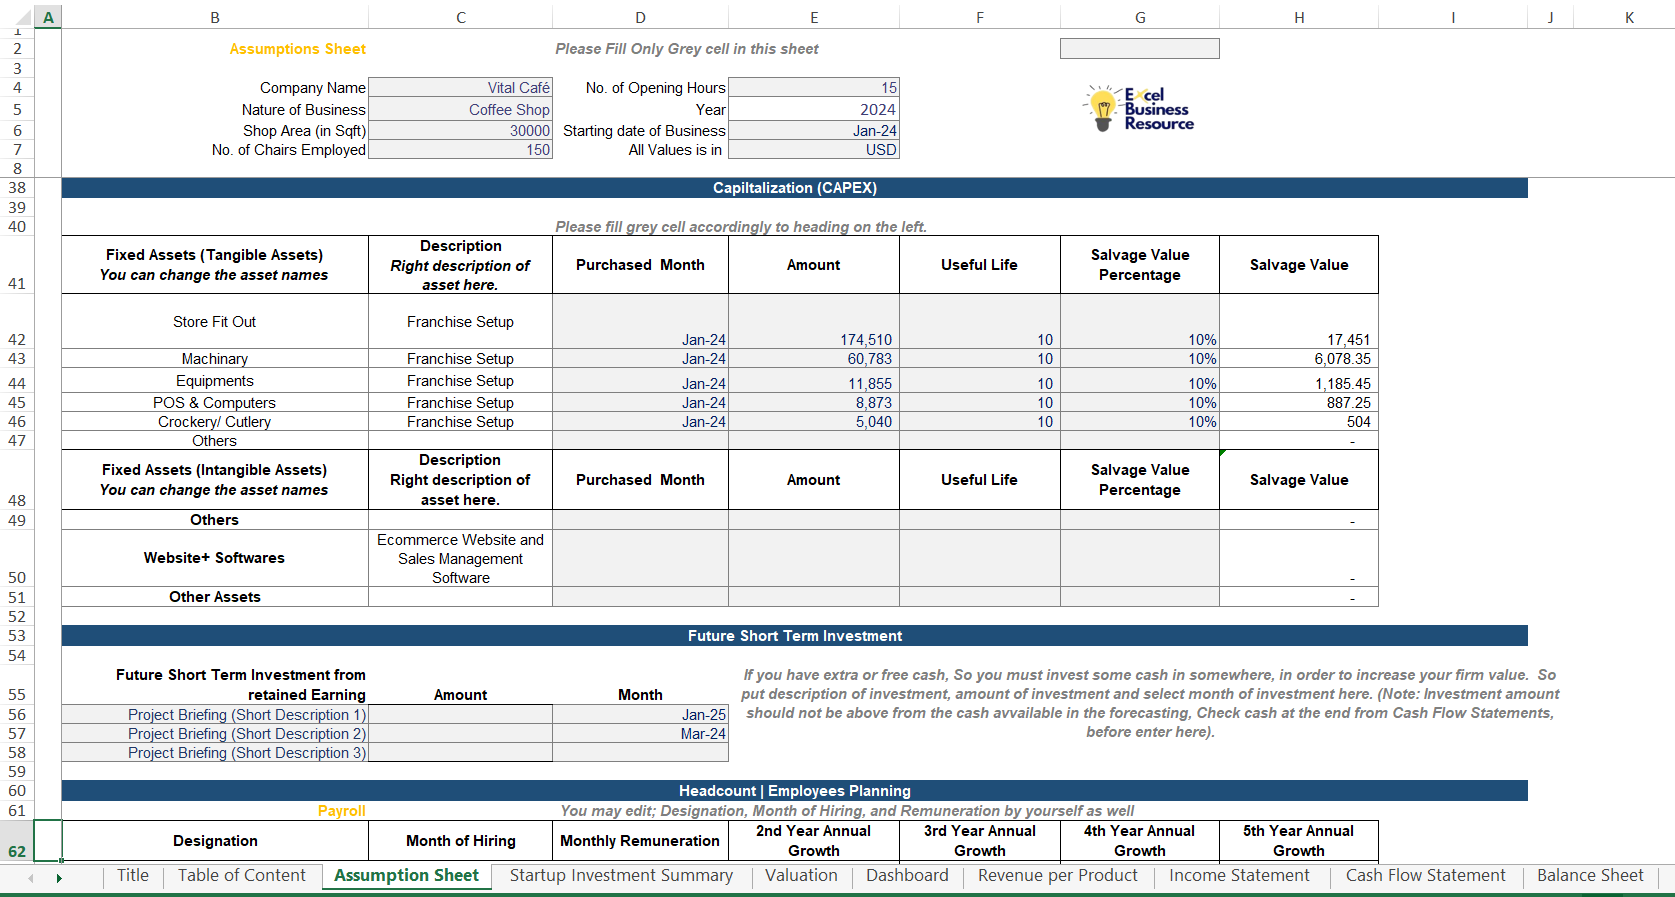Click the 'Designation' column heading

coord(215,841)
